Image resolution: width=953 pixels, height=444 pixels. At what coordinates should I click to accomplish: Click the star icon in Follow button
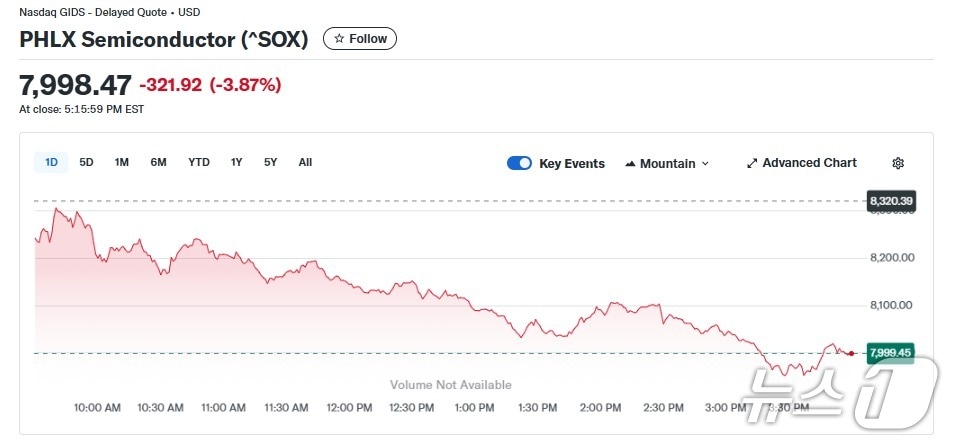[339, 39]
